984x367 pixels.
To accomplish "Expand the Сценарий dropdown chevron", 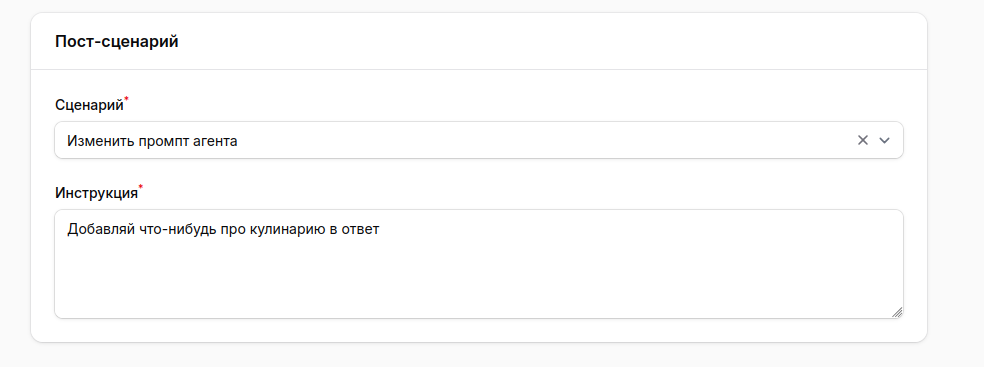I will click(x=885, y=141).
